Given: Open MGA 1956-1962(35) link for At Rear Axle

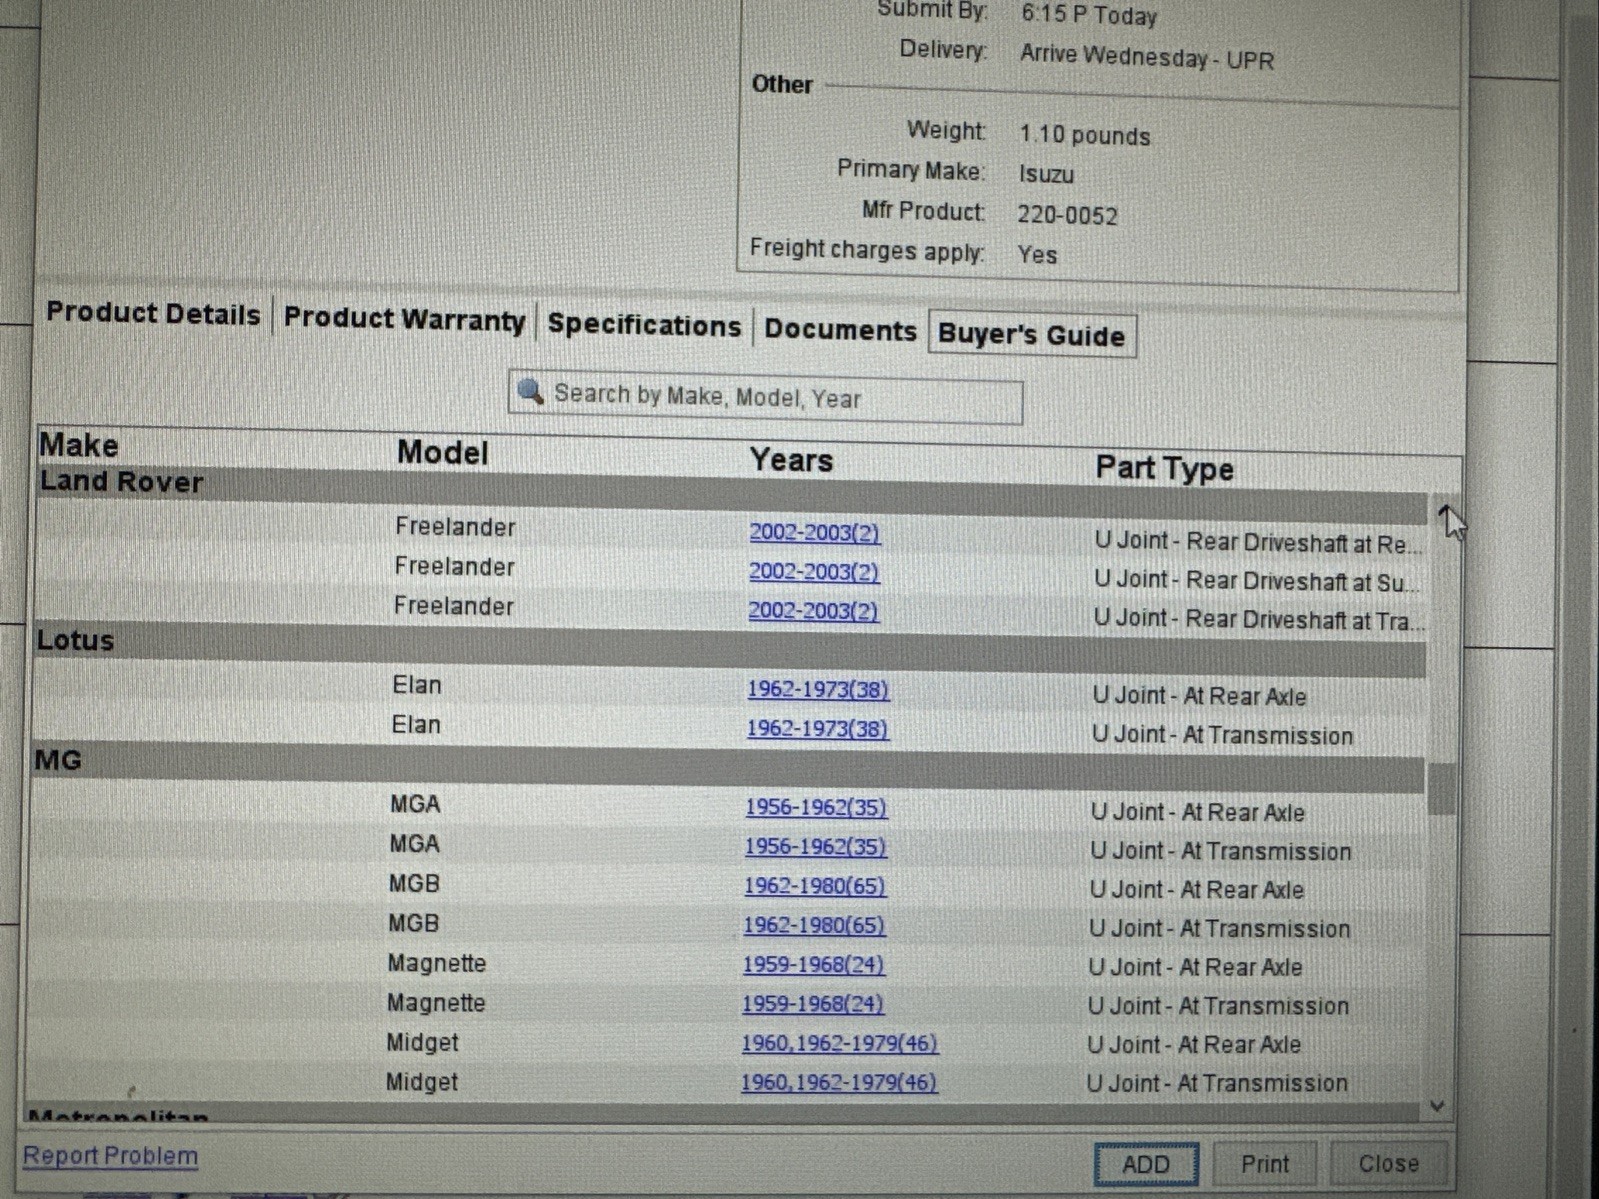Looking at the screenshot, I should pos(816,807).
